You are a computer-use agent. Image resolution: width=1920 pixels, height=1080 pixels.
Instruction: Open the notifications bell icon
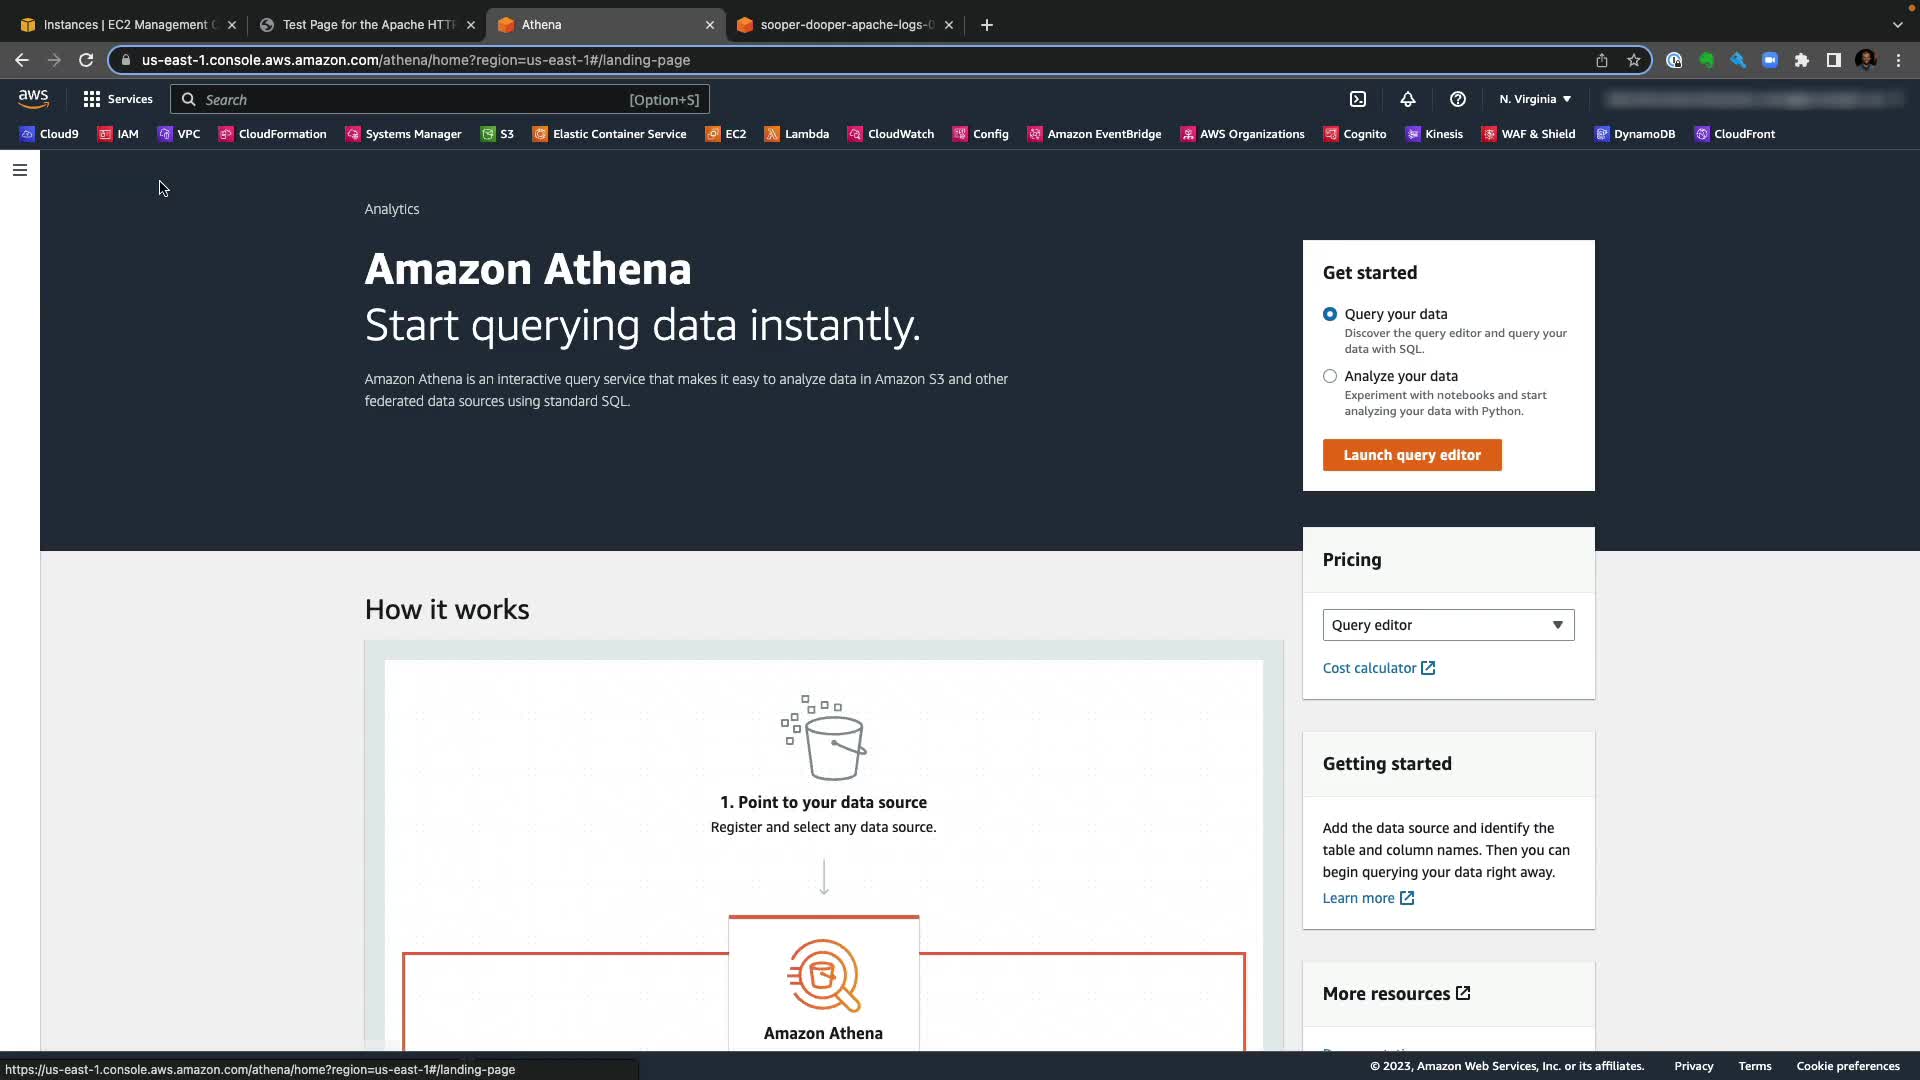[x=1407, y=99]
